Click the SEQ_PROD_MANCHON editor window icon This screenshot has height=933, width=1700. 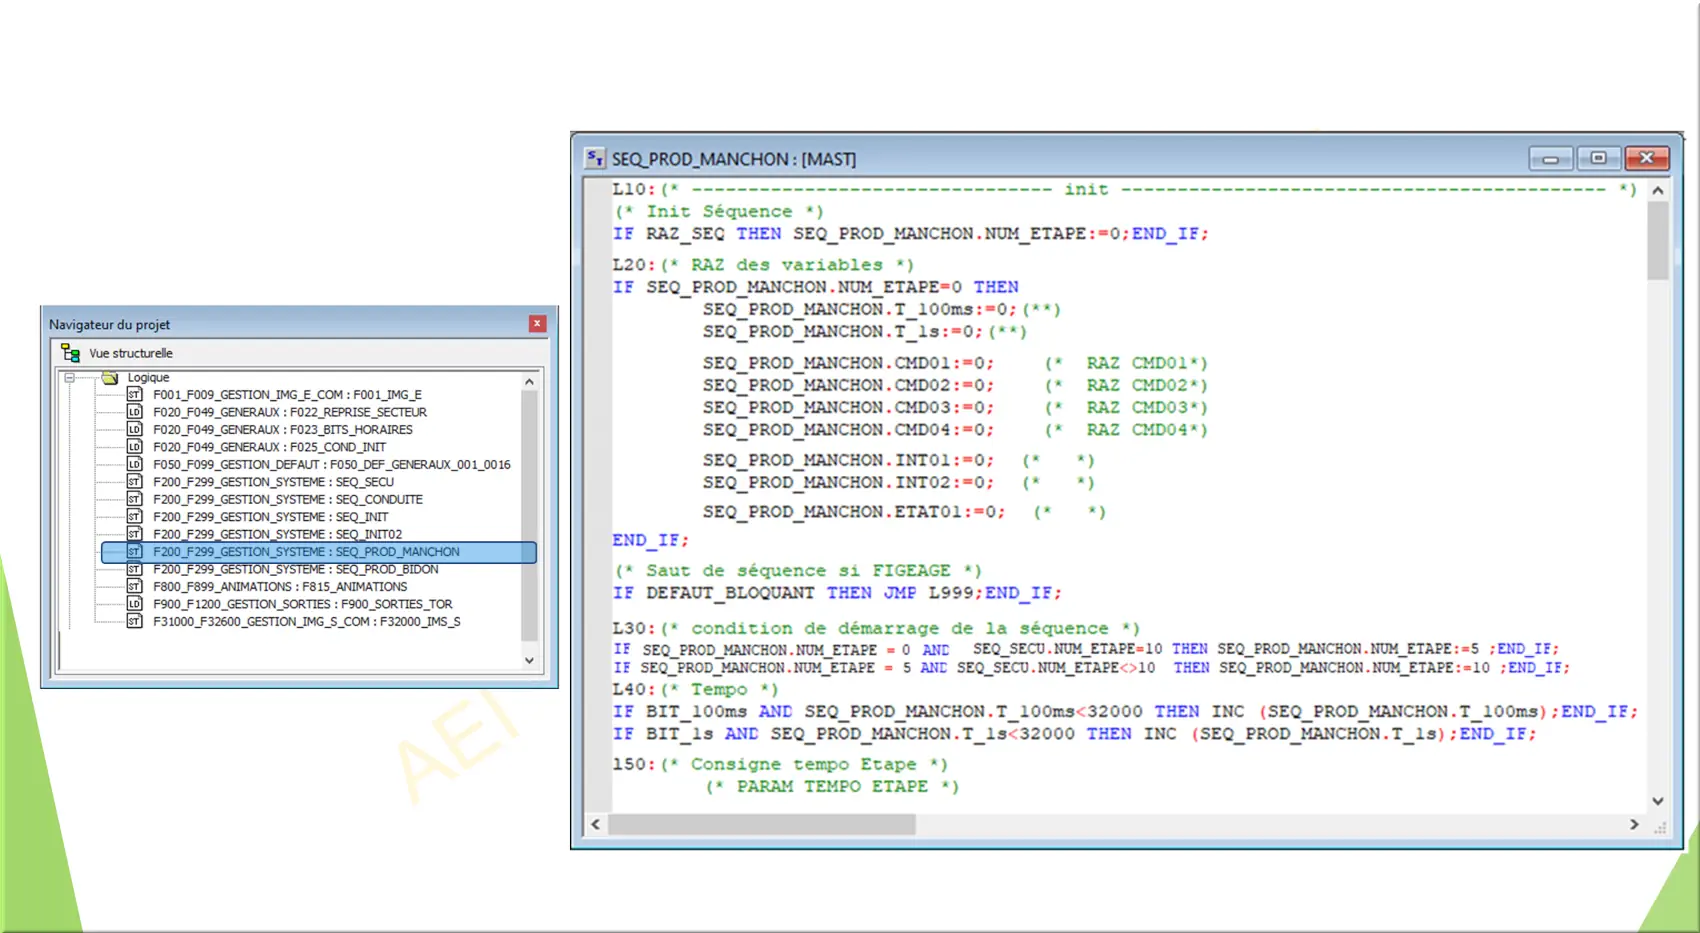click(x=595, y=158)
